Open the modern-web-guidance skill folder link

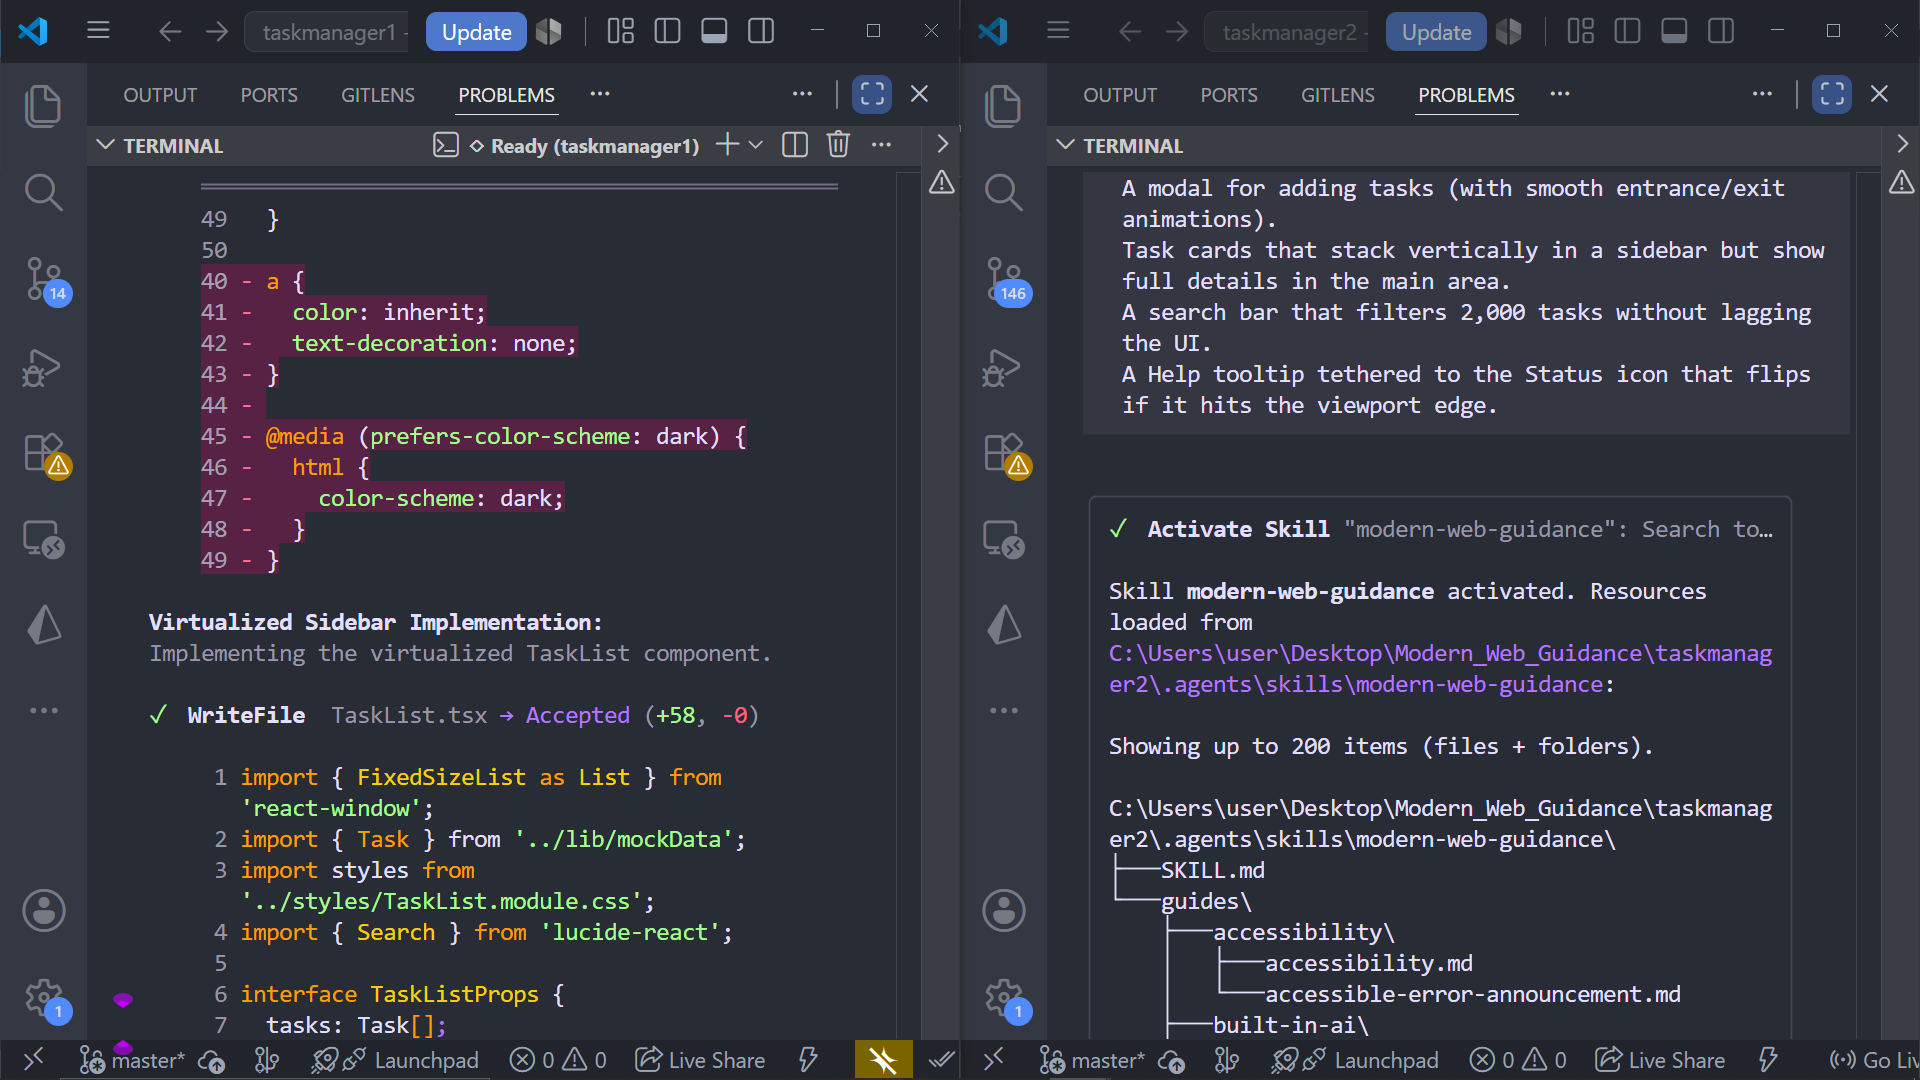(x=1440, y=669)
